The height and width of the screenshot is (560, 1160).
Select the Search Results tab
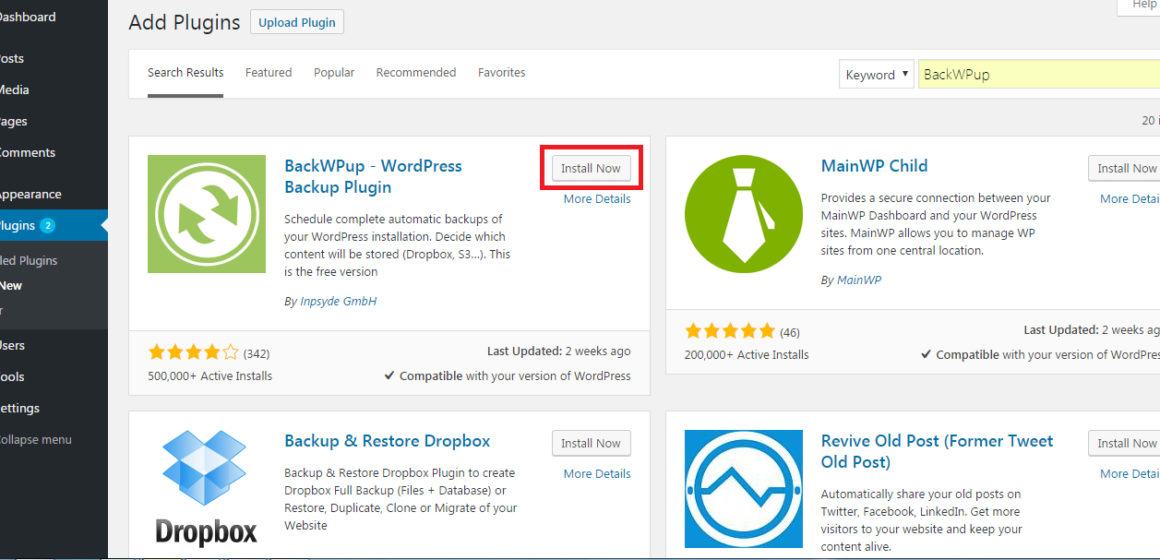tap(185, 72)
